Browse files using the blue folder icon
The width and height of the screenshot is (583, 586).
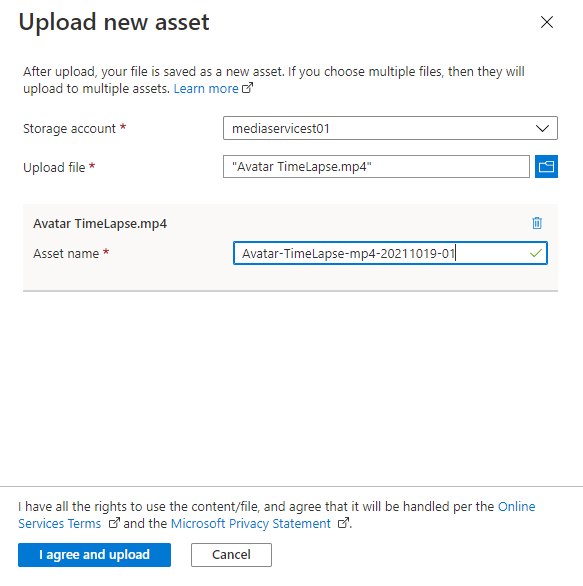[x=546, y=167]
